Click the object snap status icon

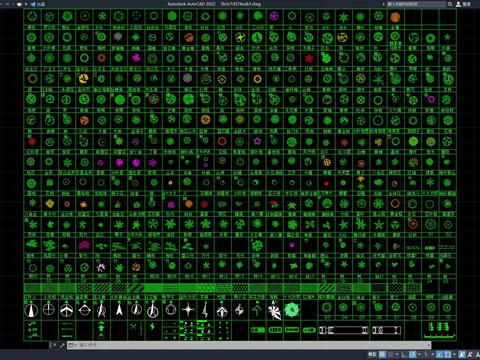(448, 354)
